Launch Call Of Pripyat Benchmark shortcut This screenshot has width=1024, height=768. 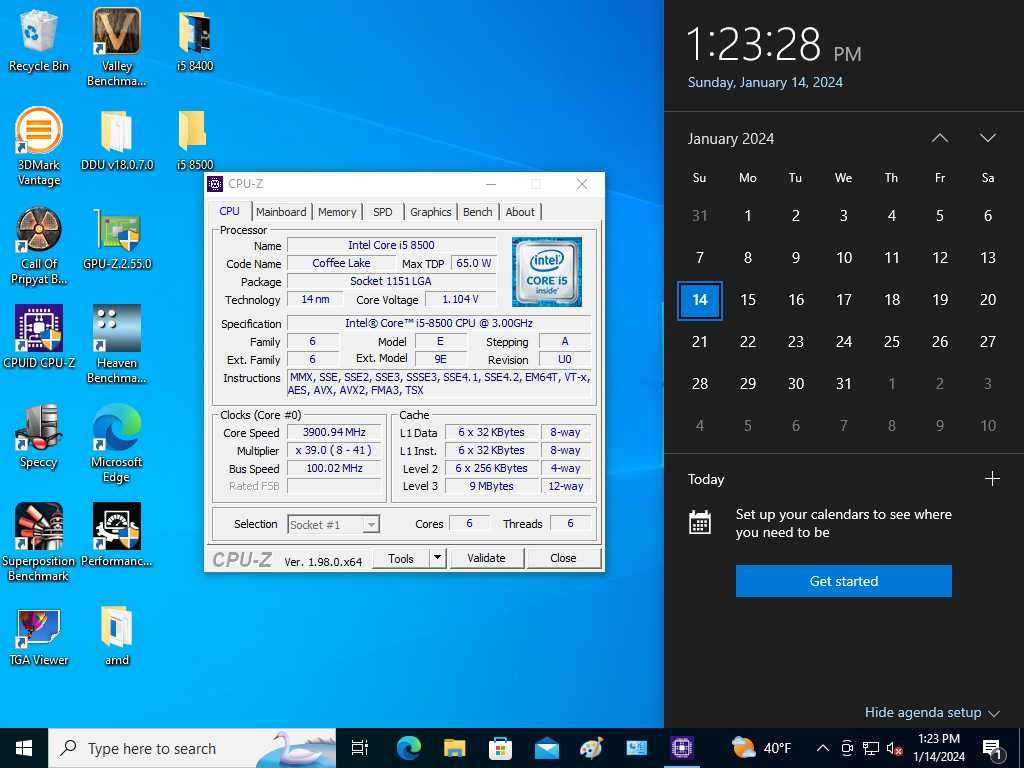(x=39, y=246)
